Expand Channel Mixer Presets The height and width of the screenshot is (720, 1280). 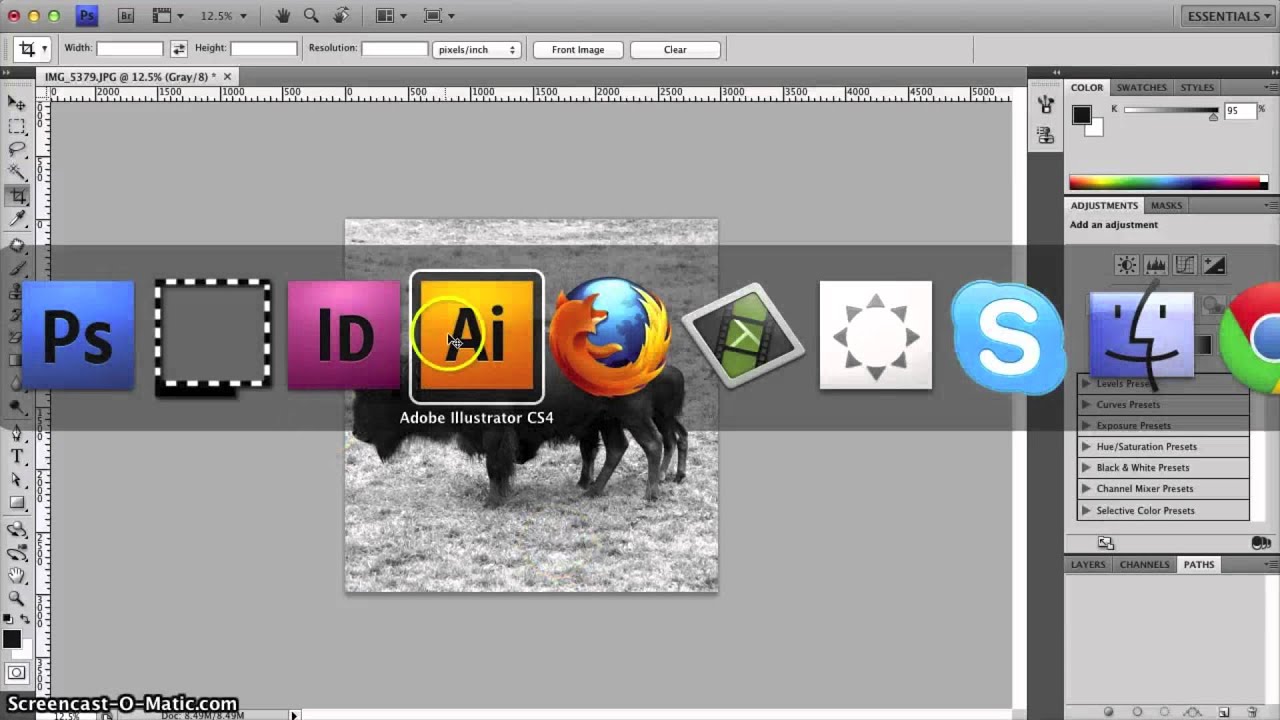[1086, 489]
